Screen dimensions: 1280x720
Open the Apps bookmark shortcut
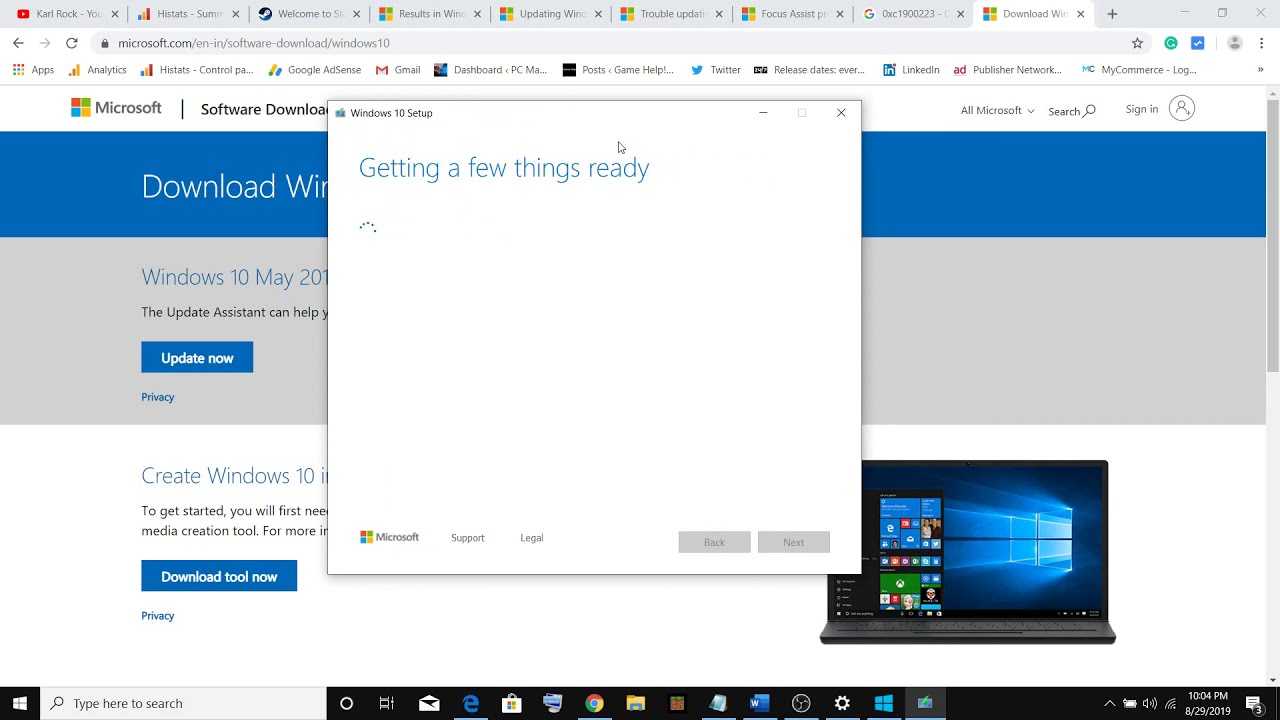(x=33, y=70)
